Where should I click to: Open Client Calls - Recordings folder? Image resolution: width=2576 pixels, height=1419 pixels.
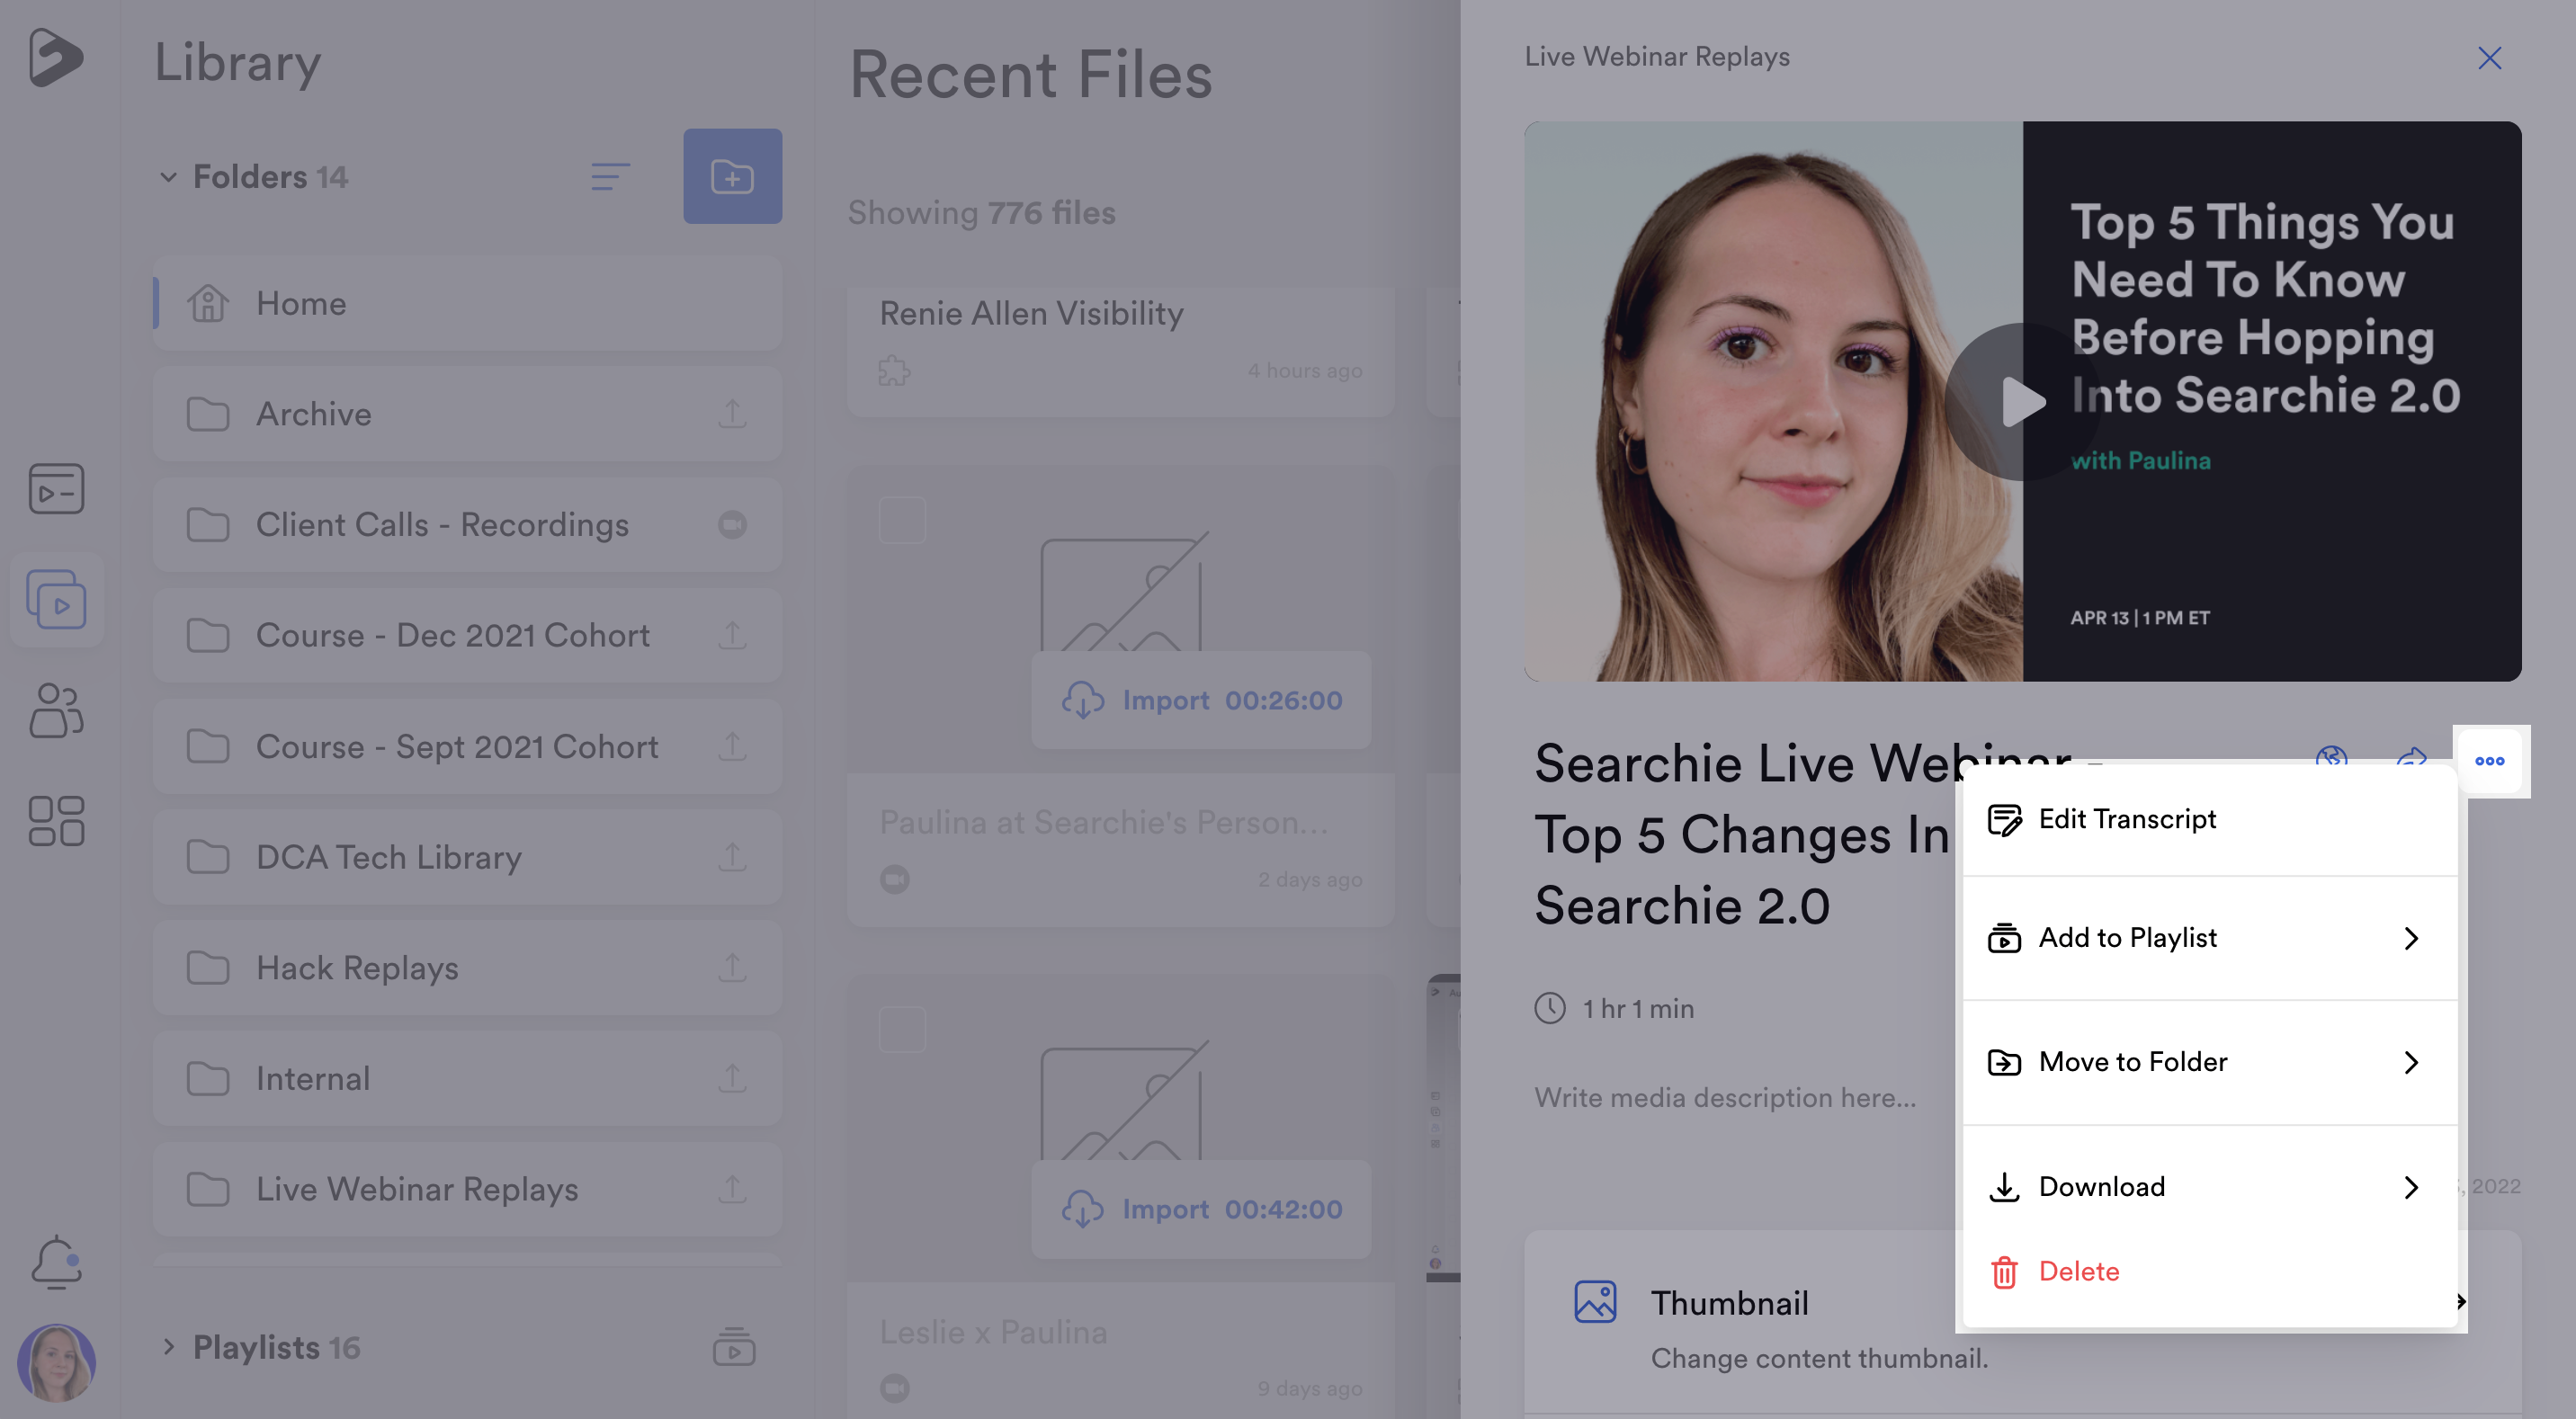(467, 524)
